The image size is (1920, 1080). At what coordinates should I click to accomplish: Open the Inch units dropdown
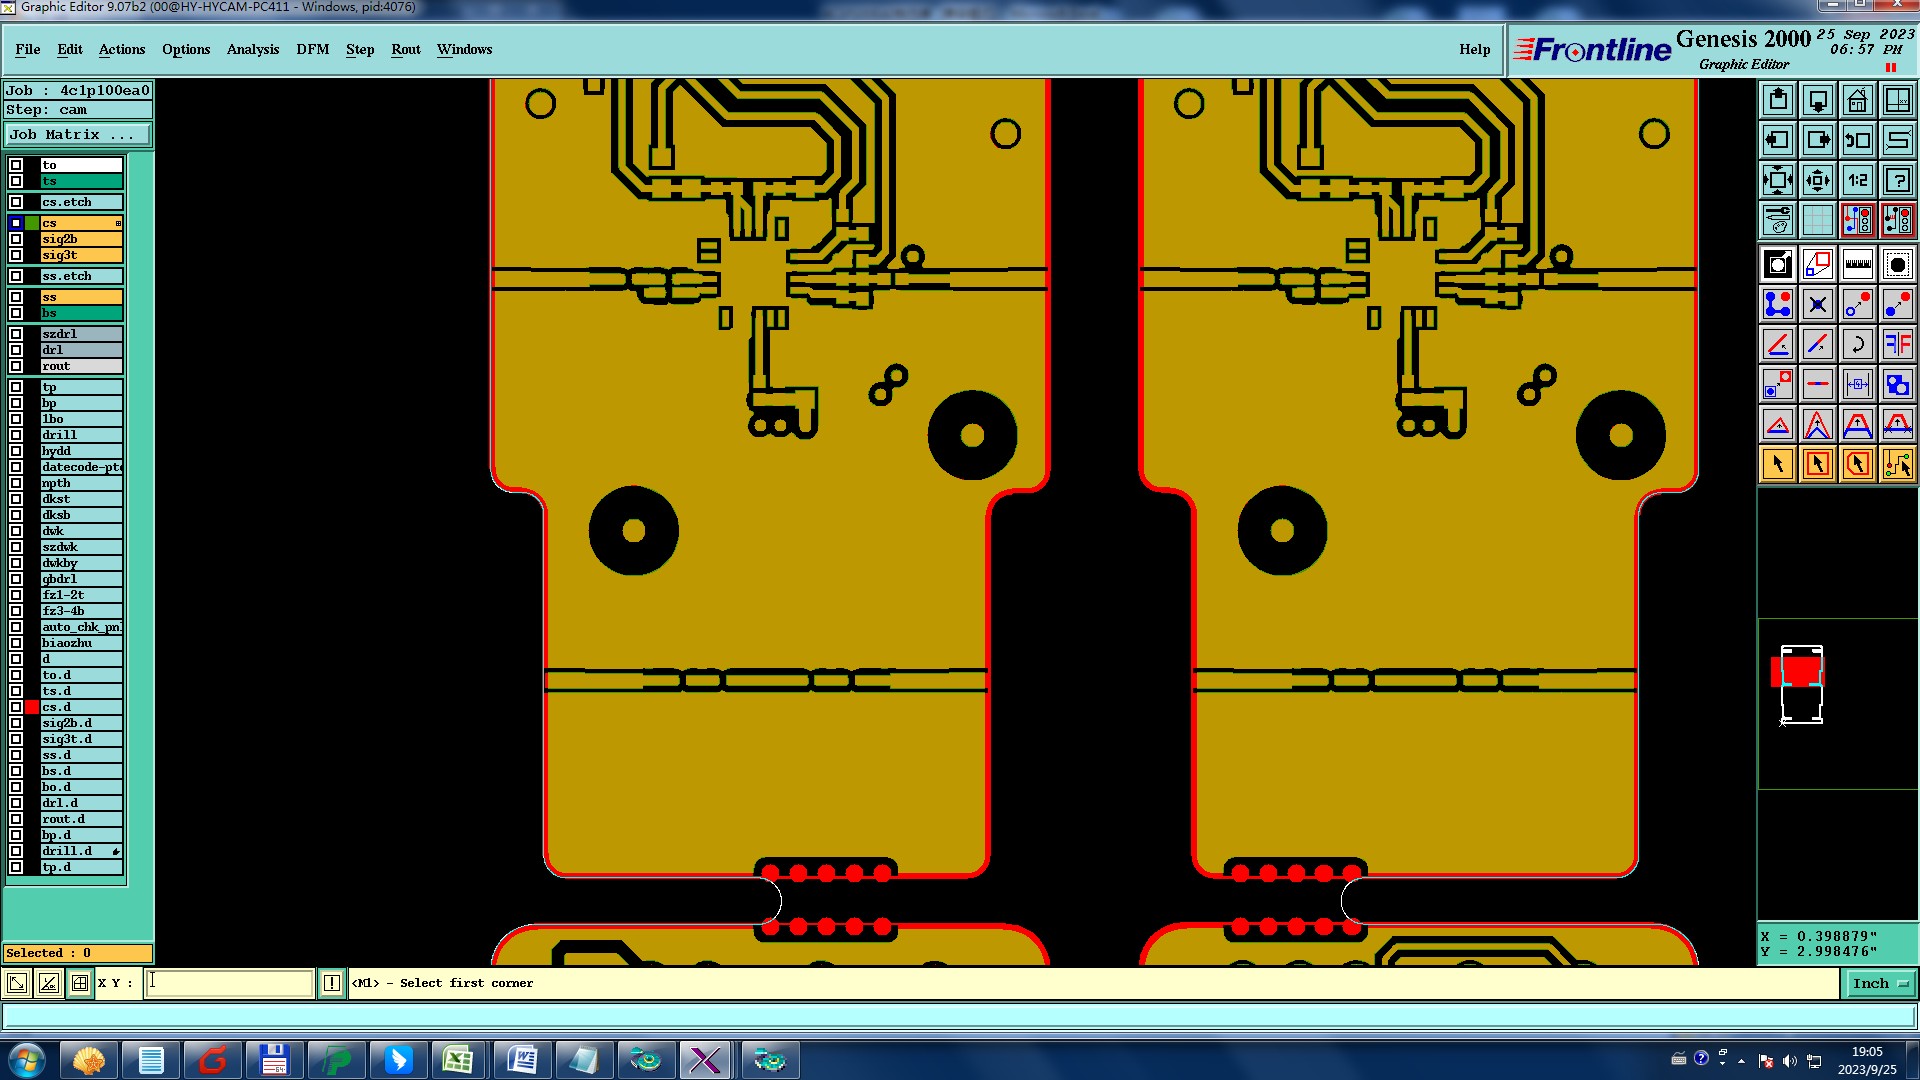1878,984
